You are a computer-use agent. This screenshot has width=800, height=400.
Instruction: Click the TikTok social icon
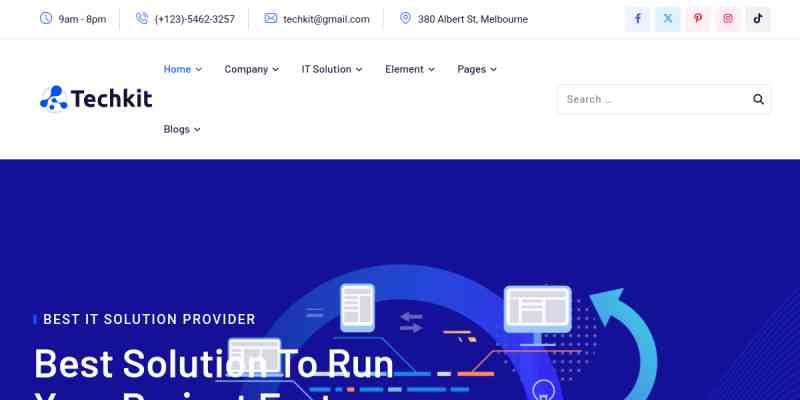(x=758, y=19)
